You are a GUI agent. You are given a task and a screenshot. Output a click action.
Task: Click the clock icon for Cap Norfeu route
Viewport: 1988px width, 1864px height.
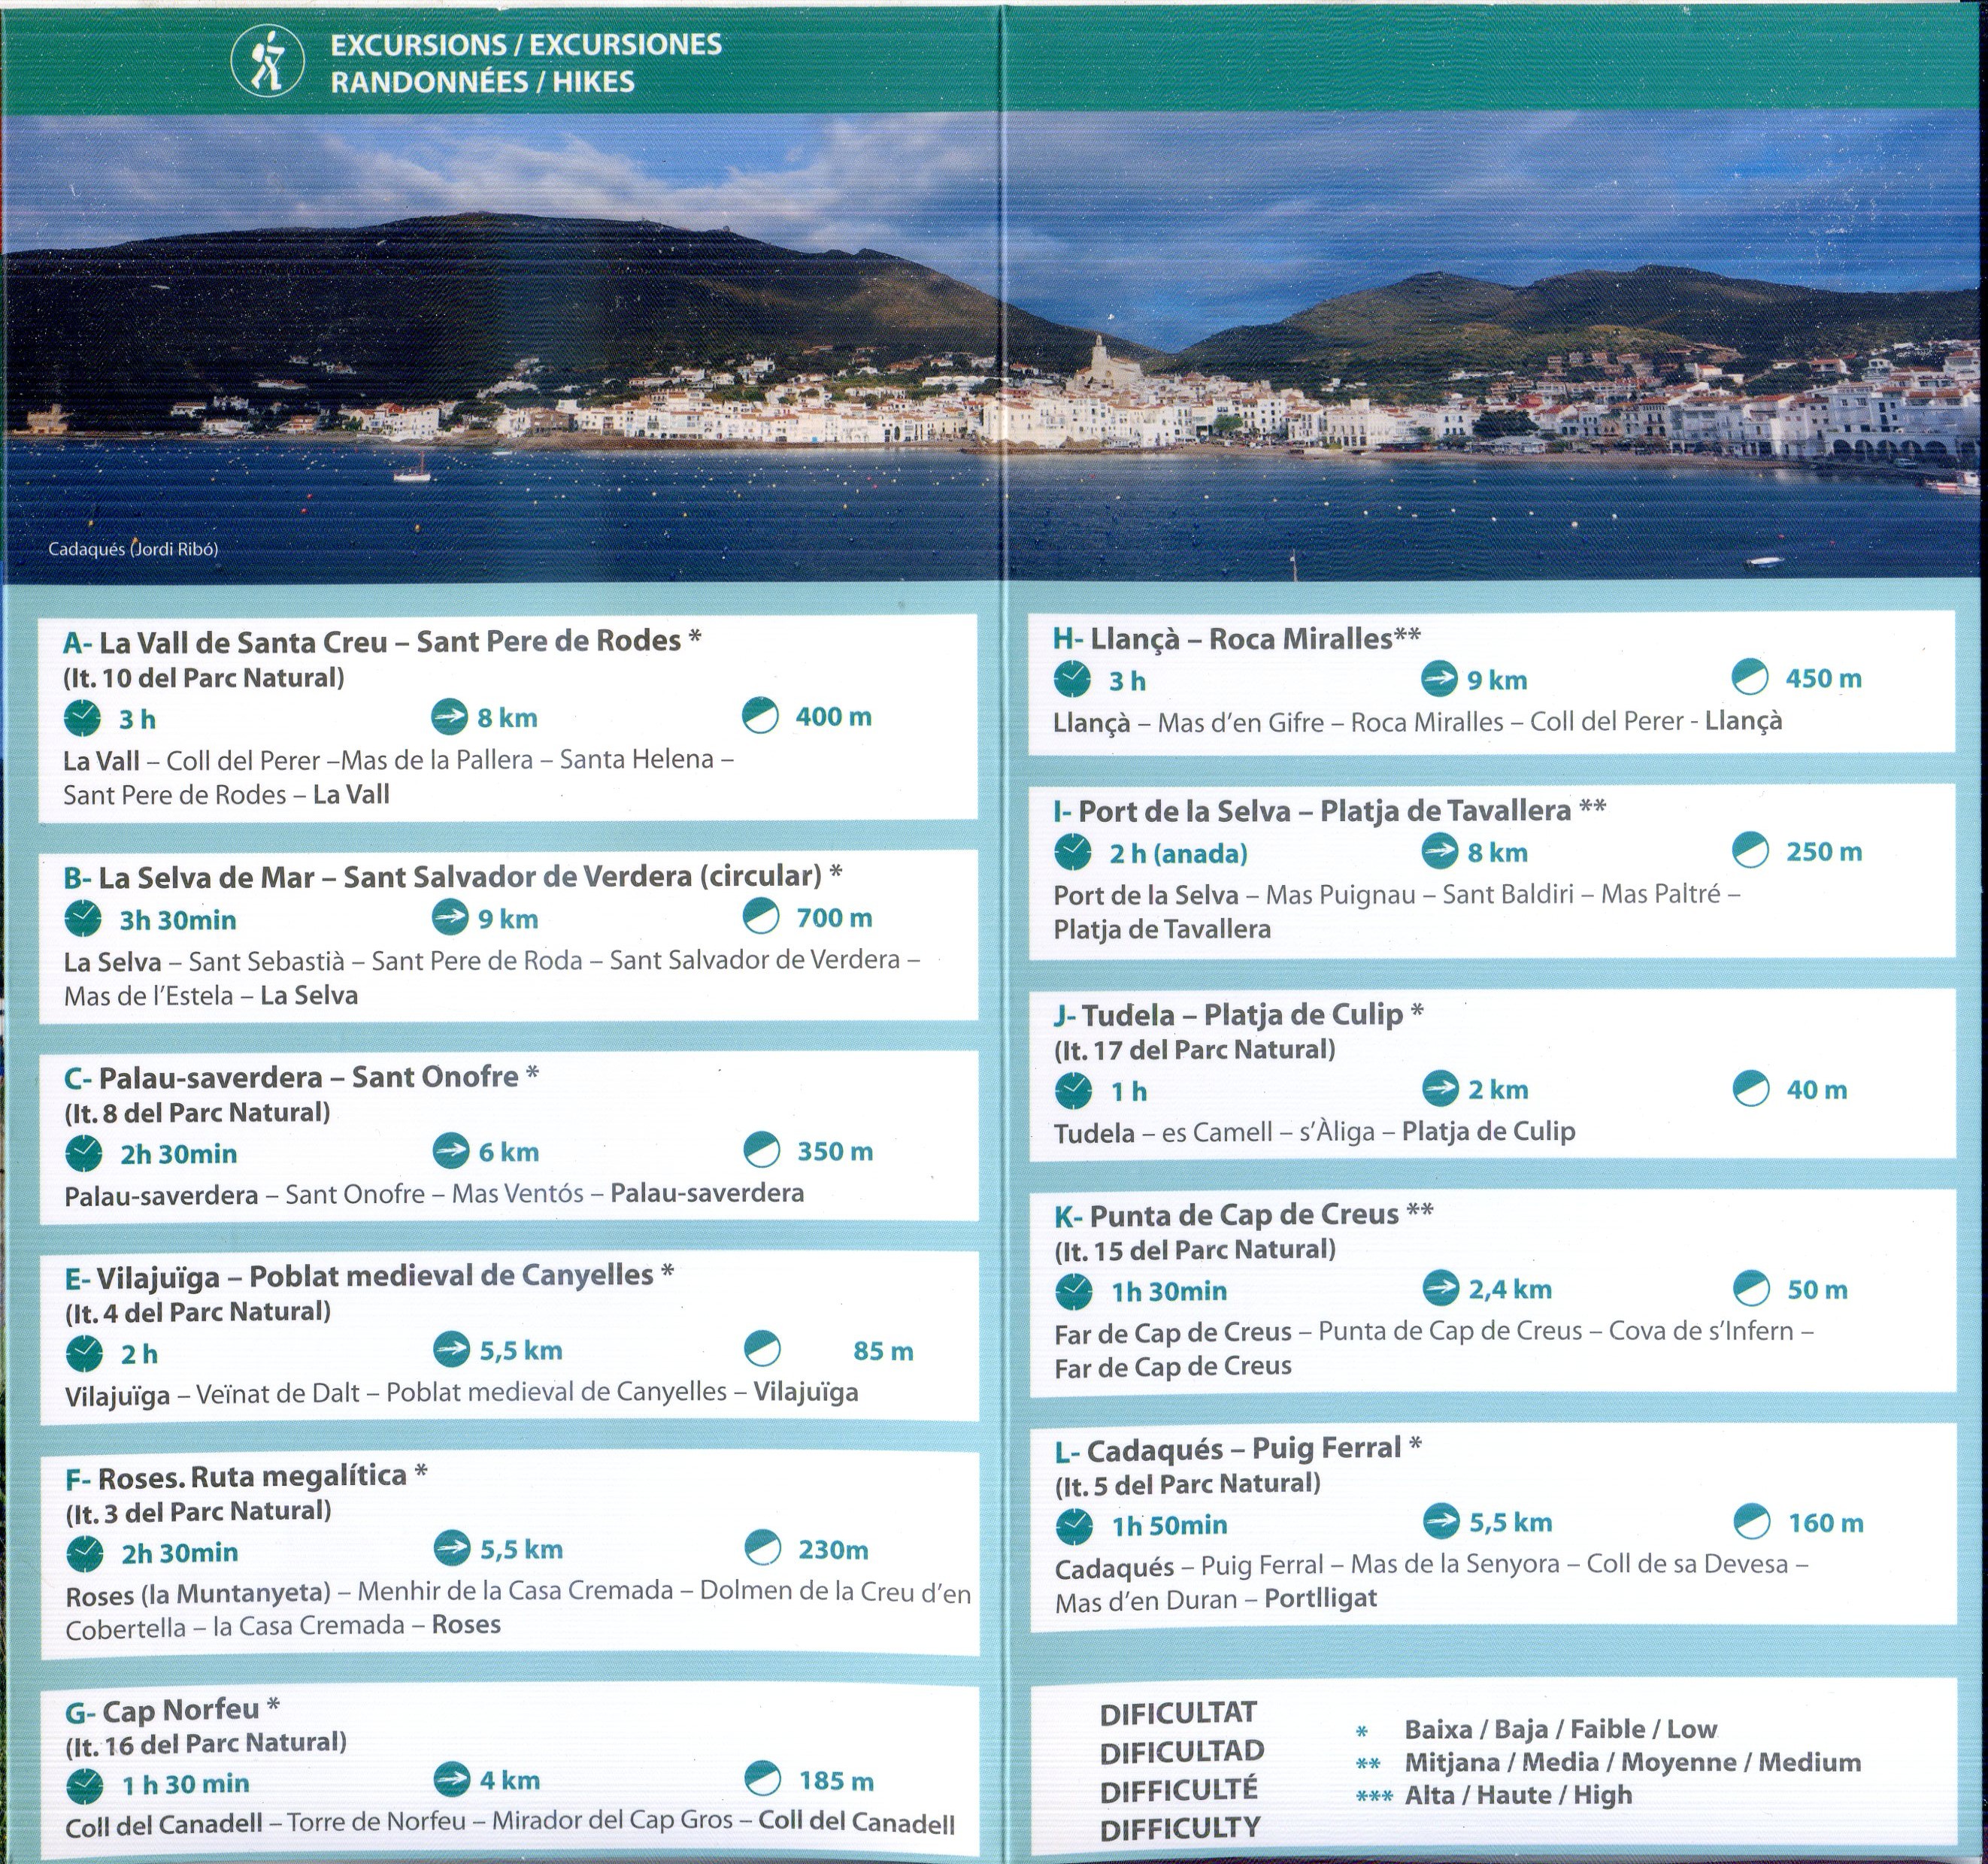(85, 1785)
